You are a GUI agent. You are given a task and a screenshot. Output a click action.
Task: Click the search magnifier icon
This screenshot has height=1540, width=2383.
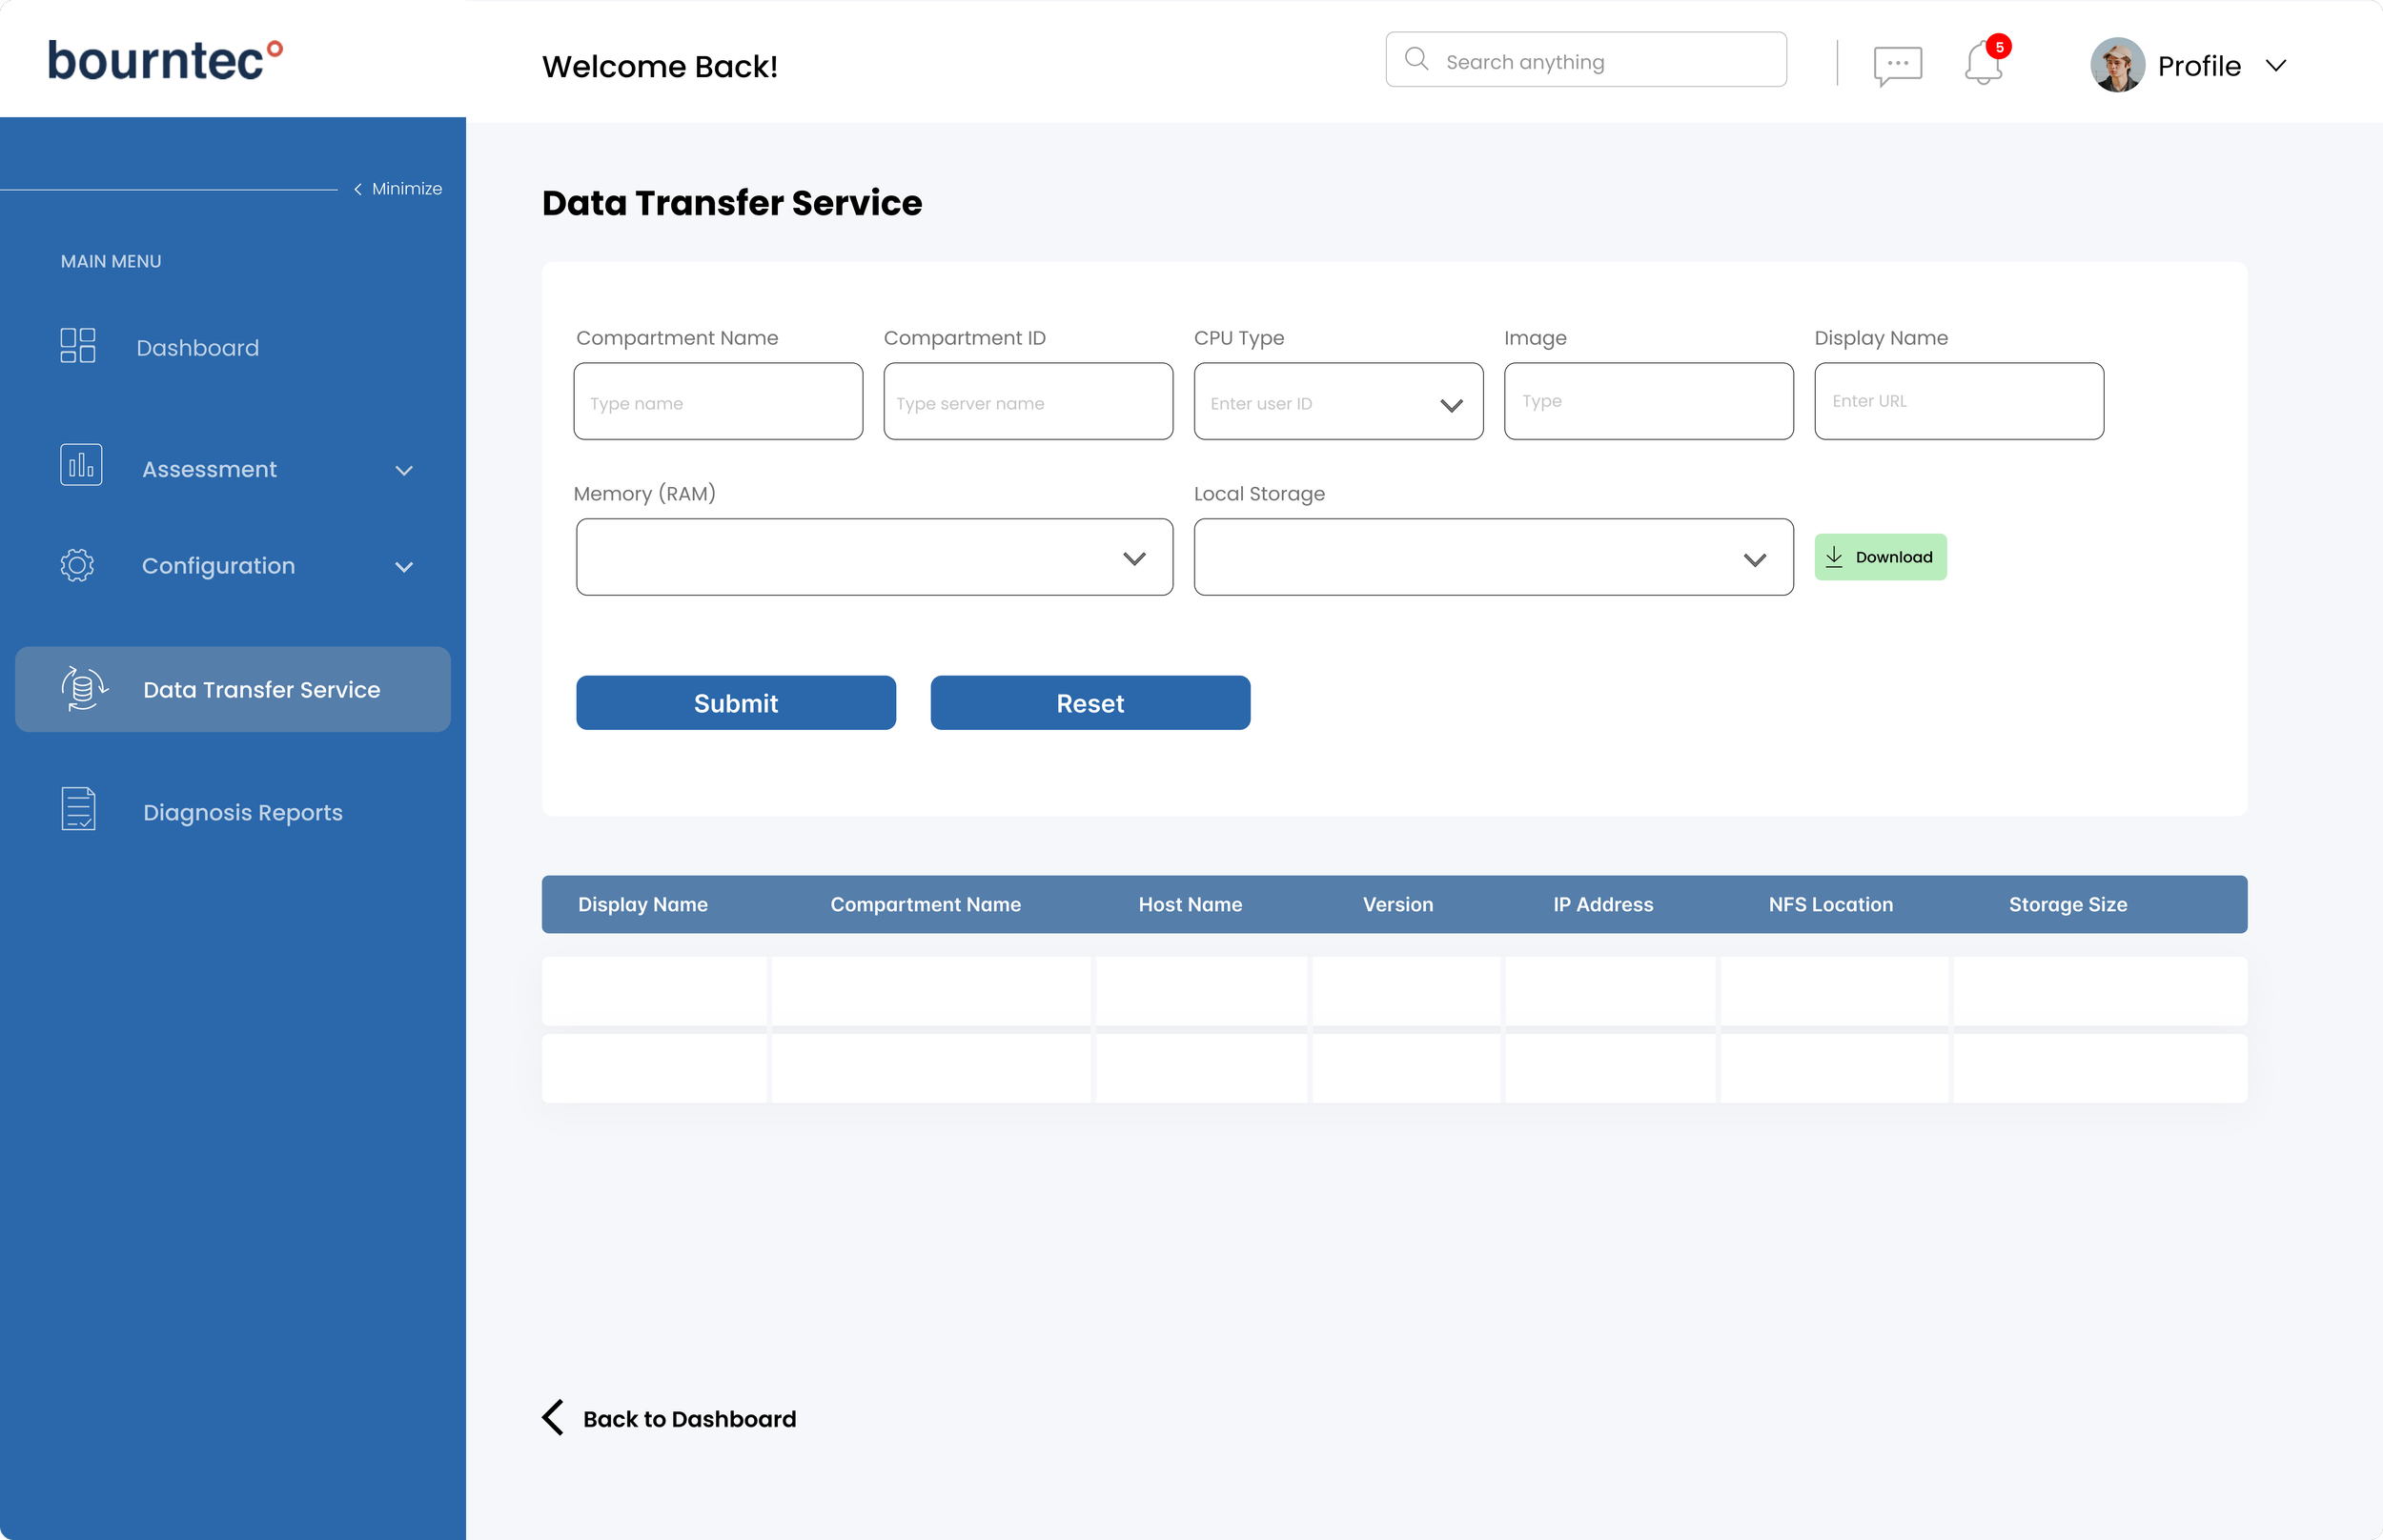pos(1416,59)
